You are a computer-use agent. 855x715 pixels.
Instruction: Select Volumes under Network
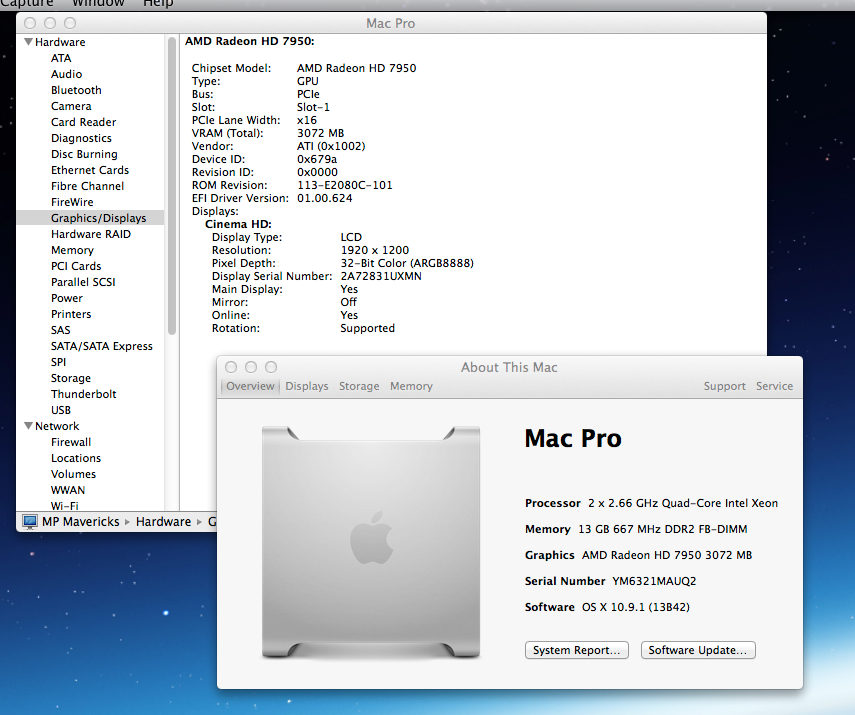click(73, 474)
